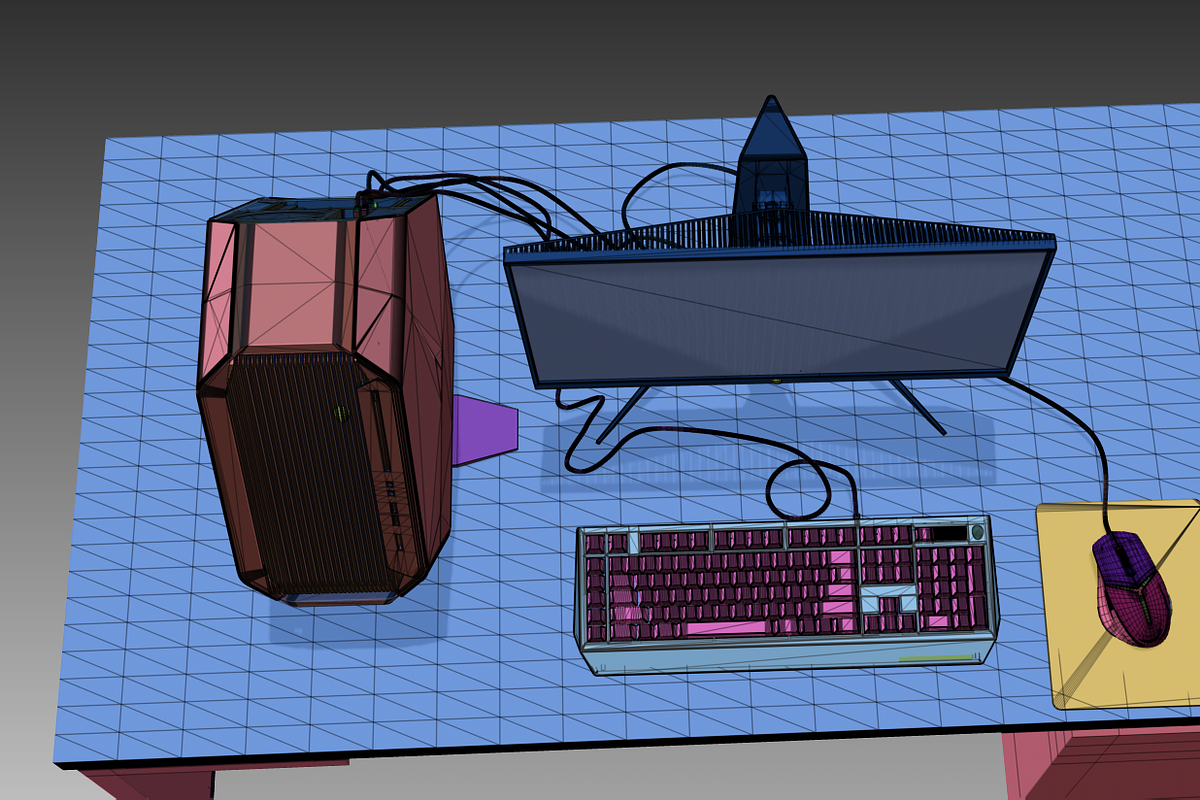Click the round knob on the keyboard

977,533
